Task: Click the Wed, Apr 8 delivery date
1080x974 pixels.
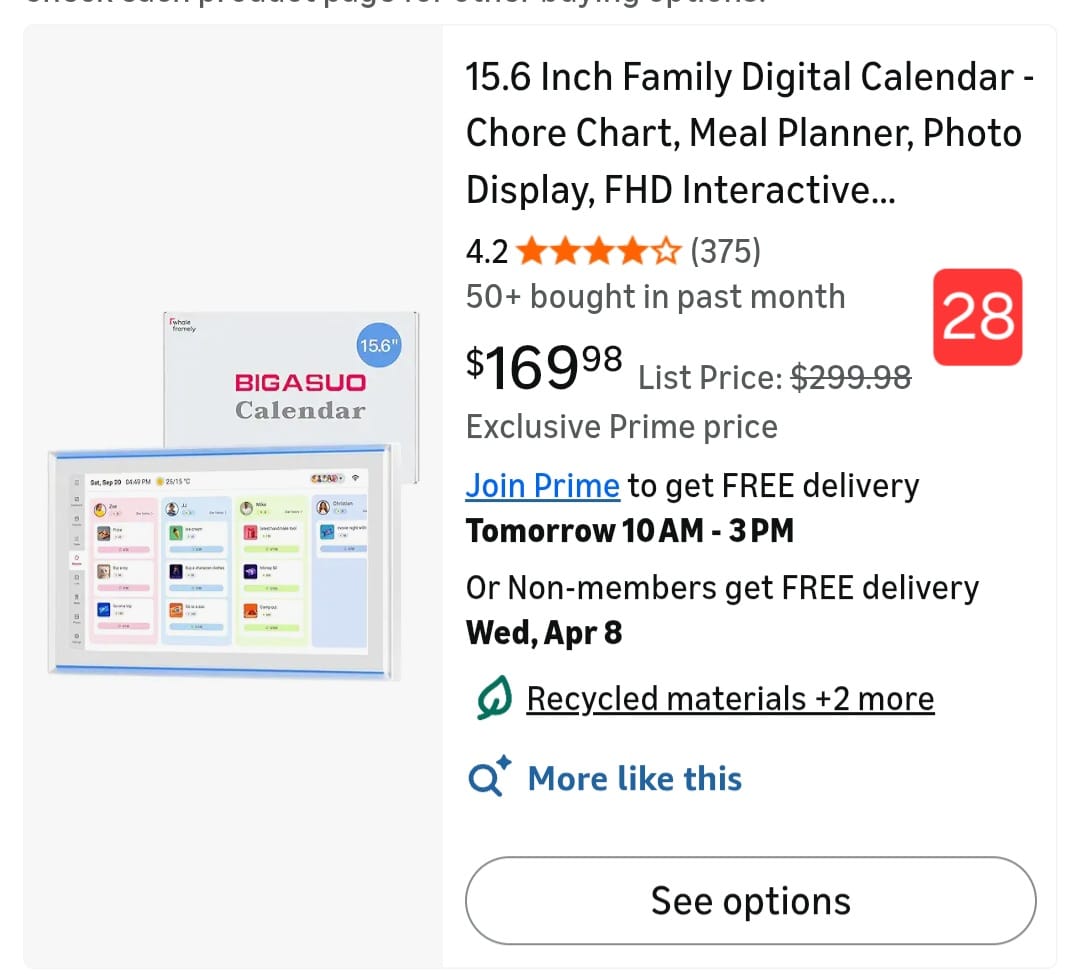Action: point(544,633)
